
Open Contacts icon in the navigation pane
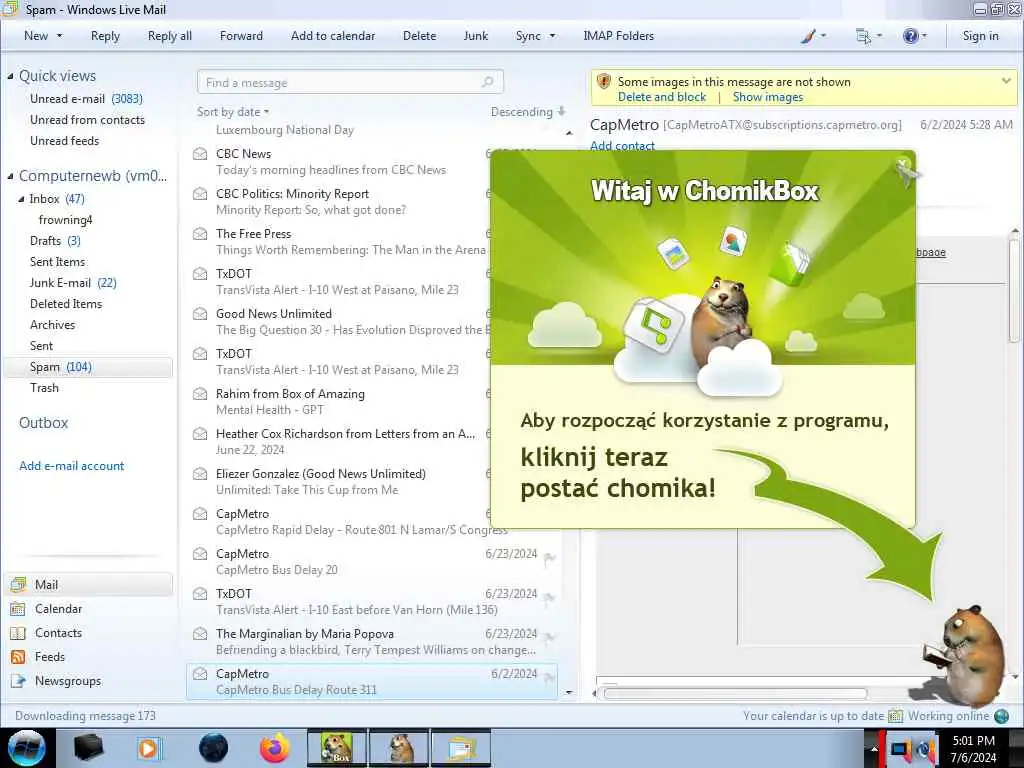click(x=18, y=633)
